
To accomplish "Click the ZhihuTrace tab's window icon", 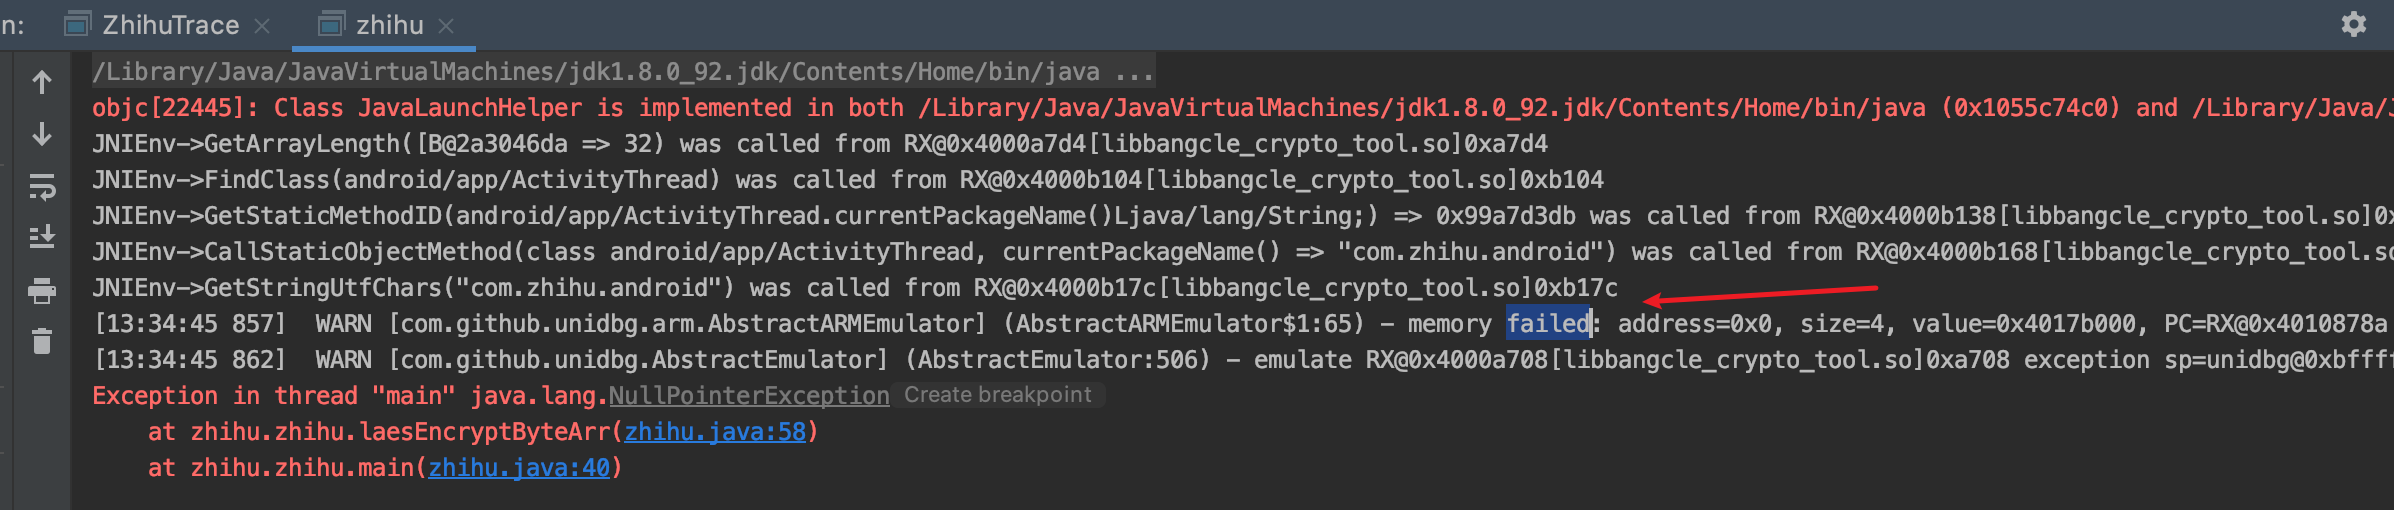I will [77, 24].
